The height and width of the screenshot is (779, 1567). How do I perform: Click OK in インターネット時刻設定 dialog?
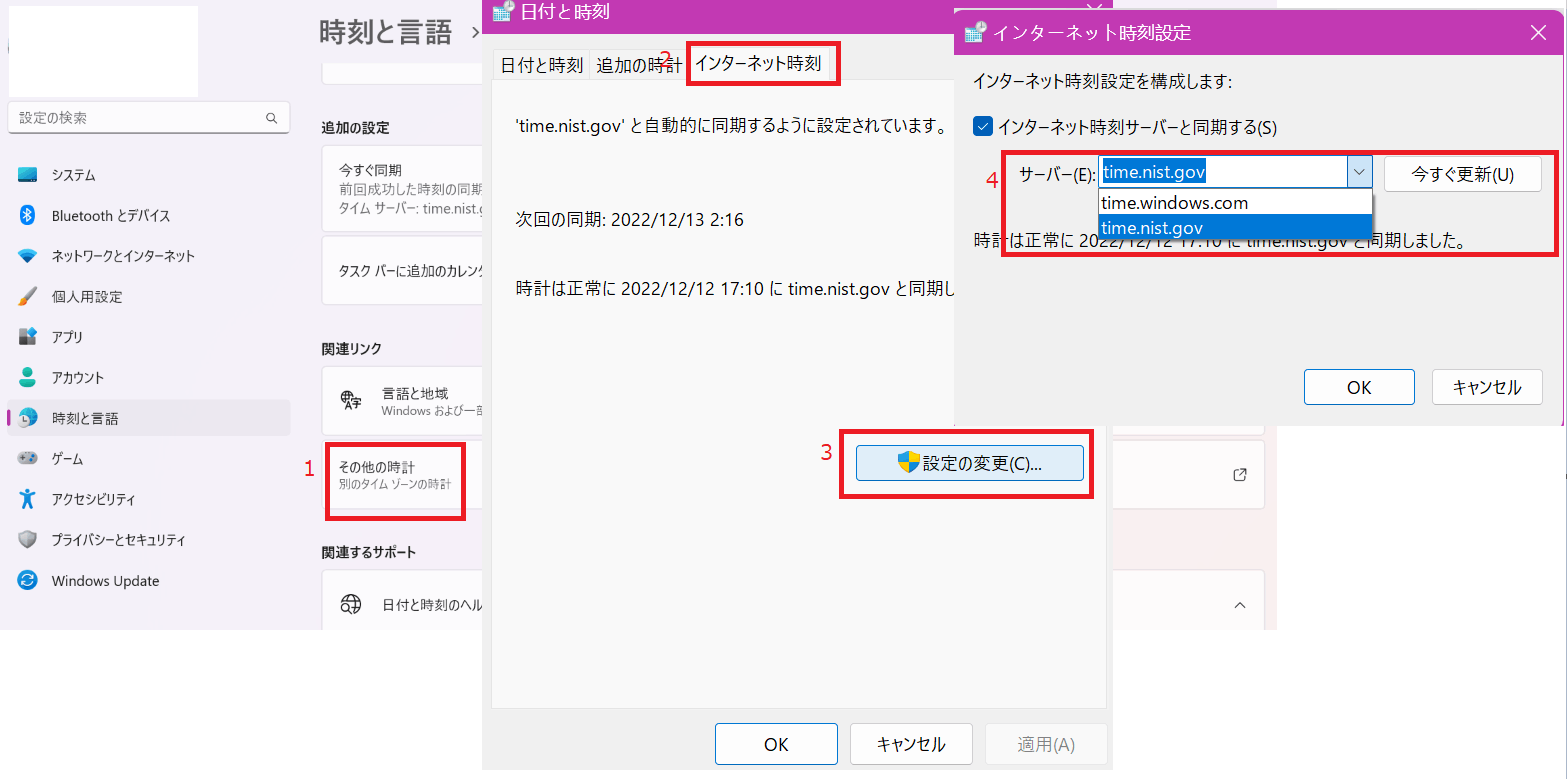(1359, 387)
